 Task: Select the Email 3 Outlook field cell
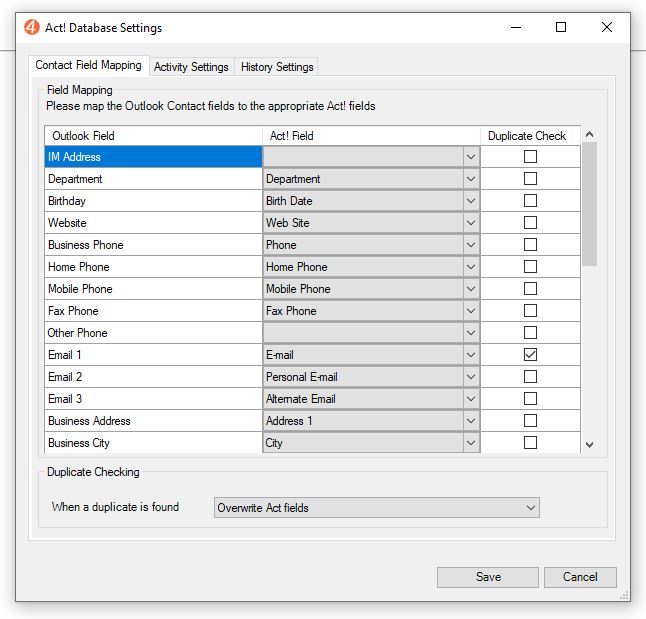coord(153,399)
